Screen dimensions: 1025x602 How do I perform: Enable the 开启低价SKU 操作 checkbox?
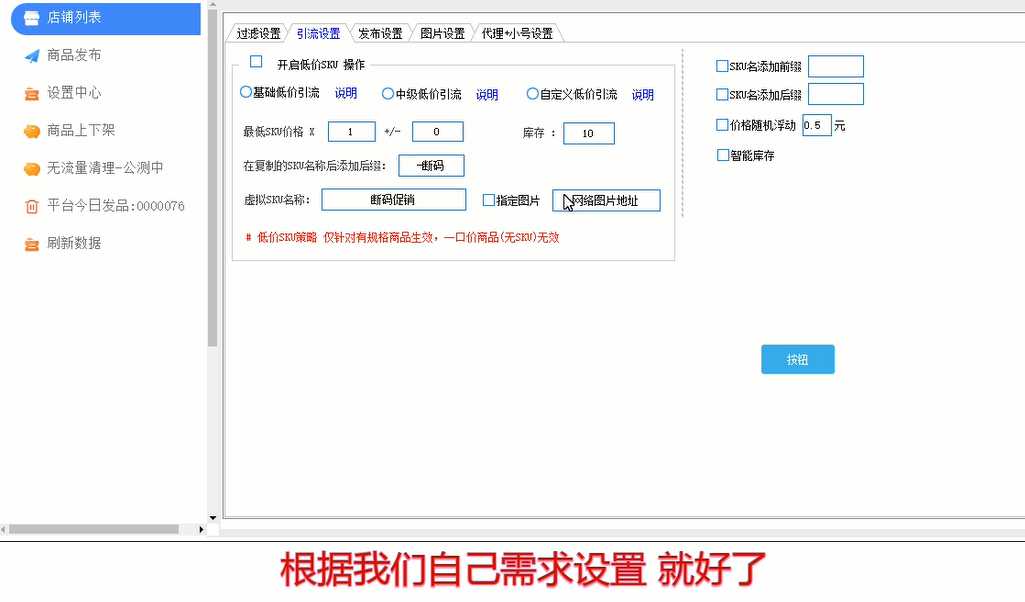(x=256, y=62)
